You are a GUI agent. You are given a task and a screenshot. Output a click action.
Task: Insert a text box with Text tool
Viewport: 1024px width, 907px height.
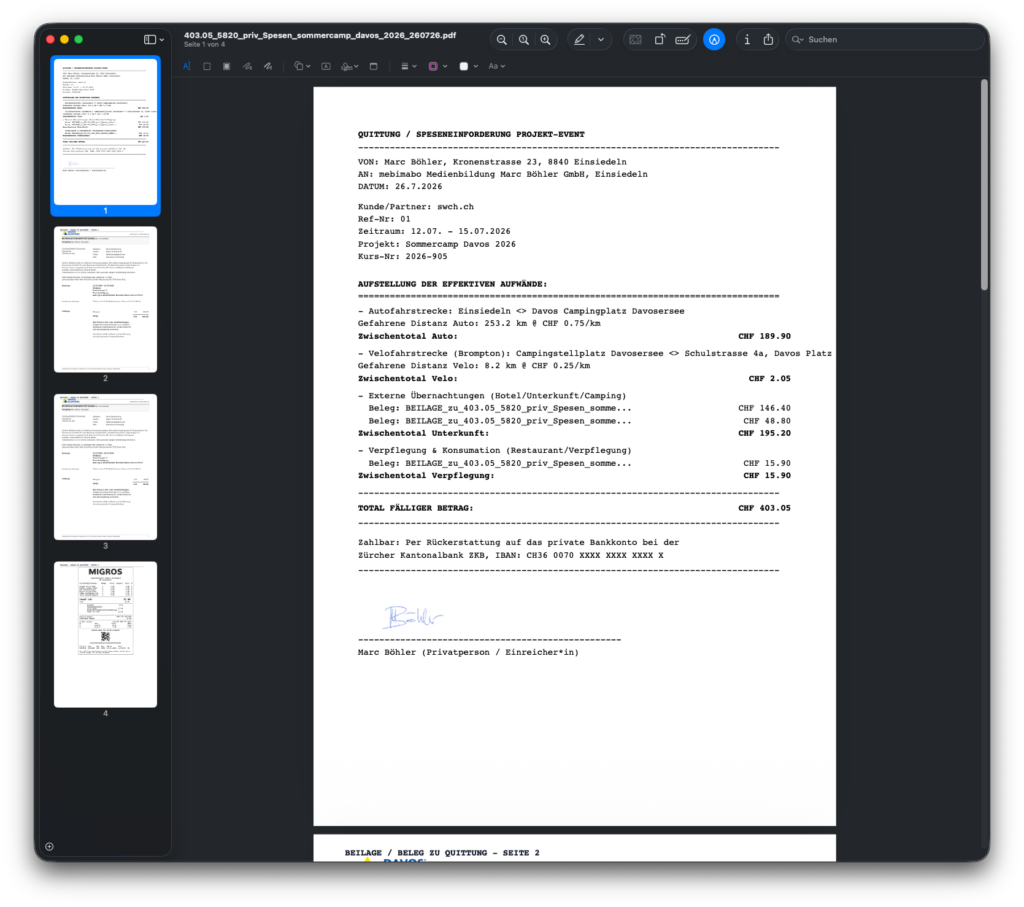[x=326, y=66]
